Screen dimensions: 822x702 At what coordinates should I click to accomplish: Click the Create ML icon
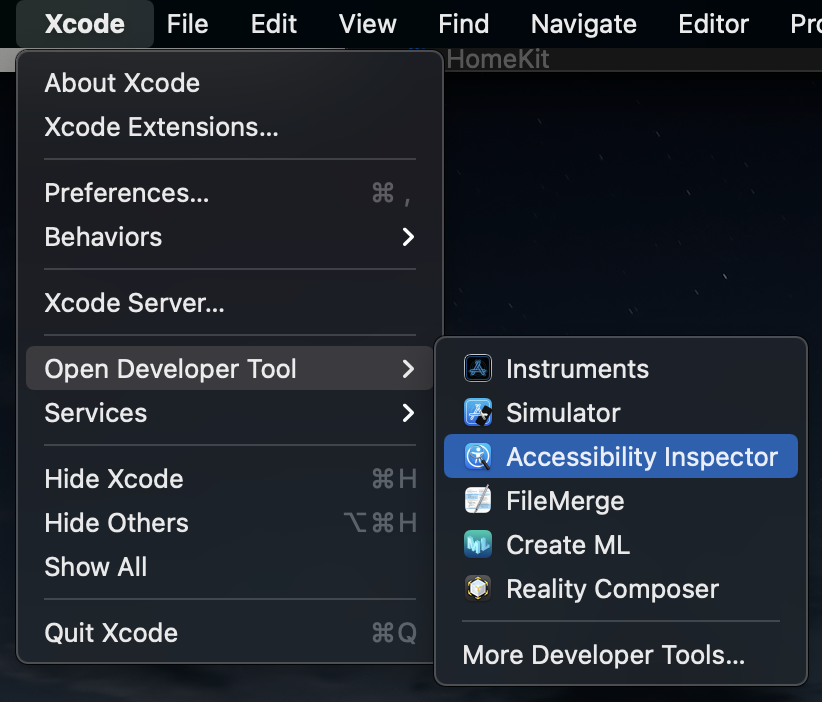point(478,545)
